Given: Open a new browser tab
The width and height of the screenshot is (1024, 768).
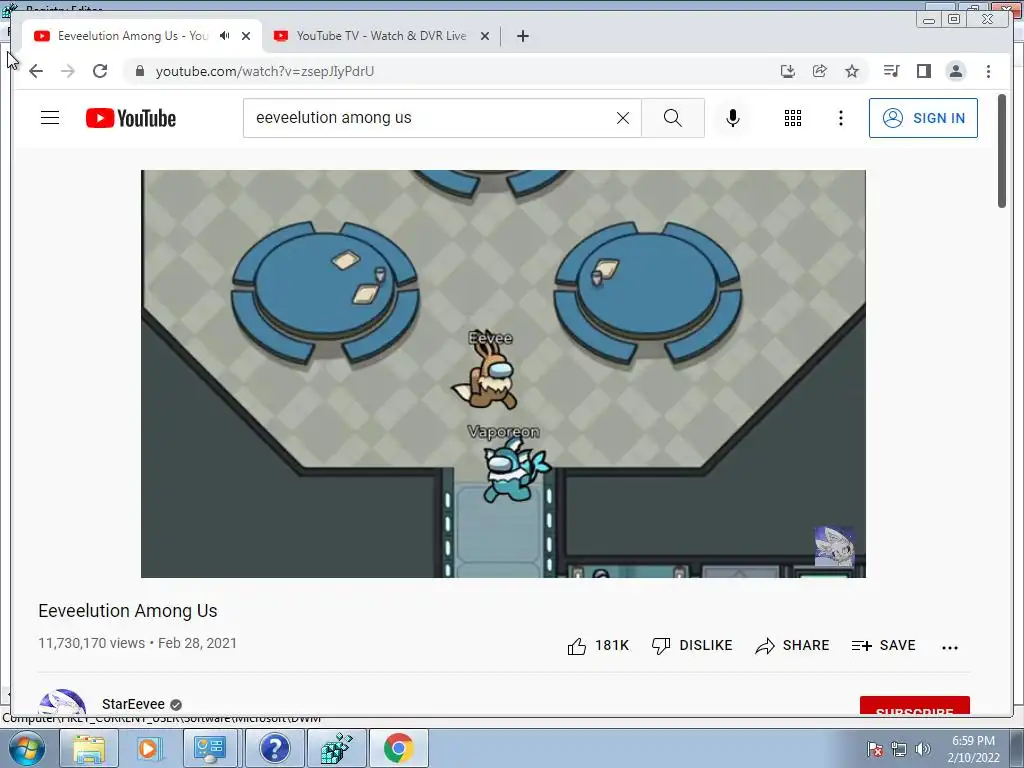Looking at the screenshot, I should tap(522, 36).
